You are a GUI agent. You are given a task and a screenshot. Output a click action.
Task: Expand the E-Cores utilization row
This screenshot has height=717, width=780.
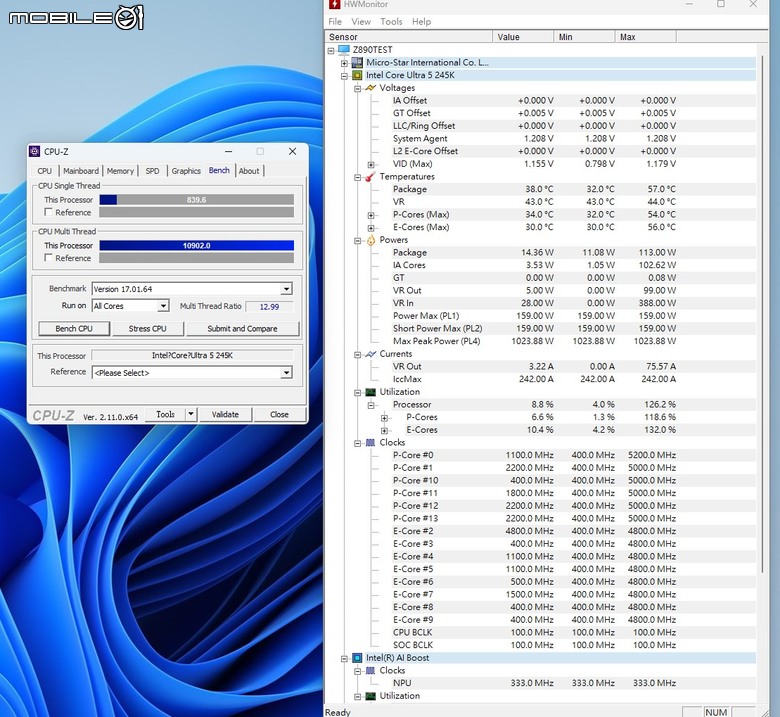(384, 430)
